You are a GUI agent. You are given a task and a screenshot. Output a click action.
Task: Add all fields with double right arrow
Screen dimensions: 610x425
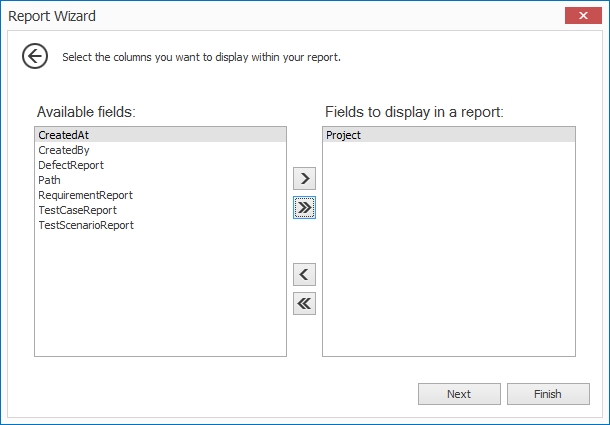click(x=305, y=207)
